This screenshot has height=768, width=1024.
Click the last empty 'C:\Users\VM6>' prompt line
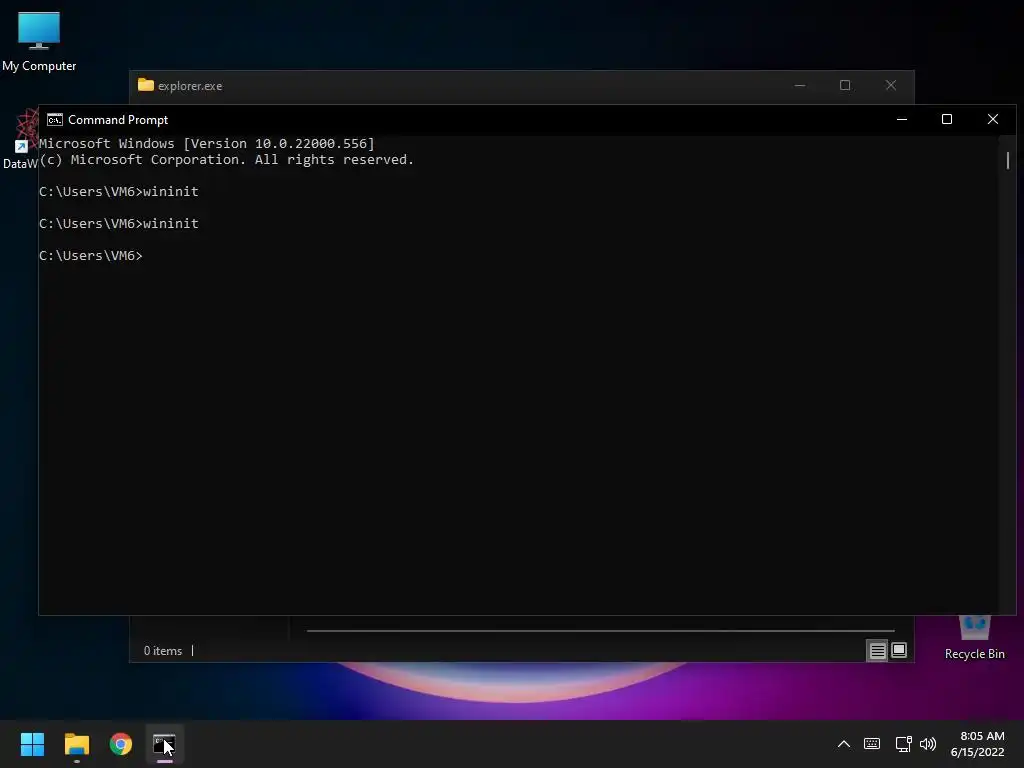[x=91, y=255]
